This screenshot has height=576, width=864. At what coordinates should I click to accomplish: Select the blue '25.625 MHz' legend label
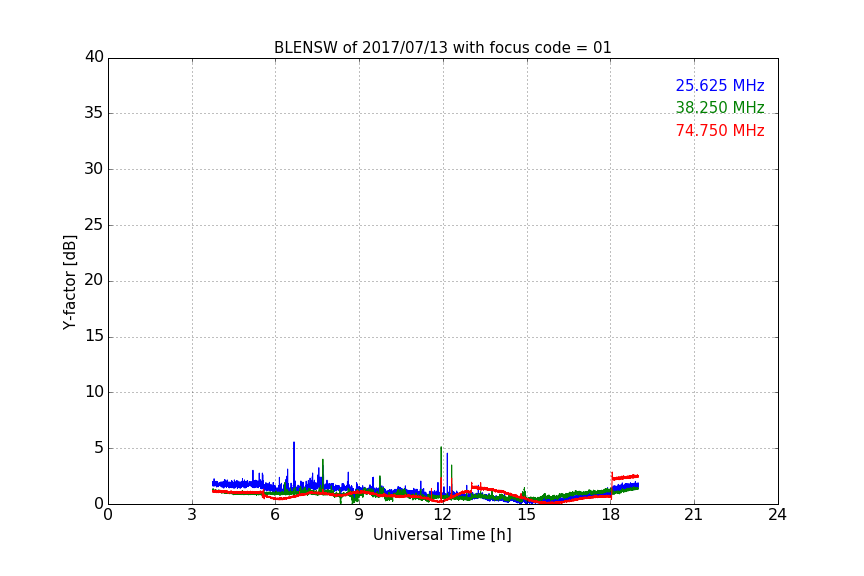tap(720, 85)
